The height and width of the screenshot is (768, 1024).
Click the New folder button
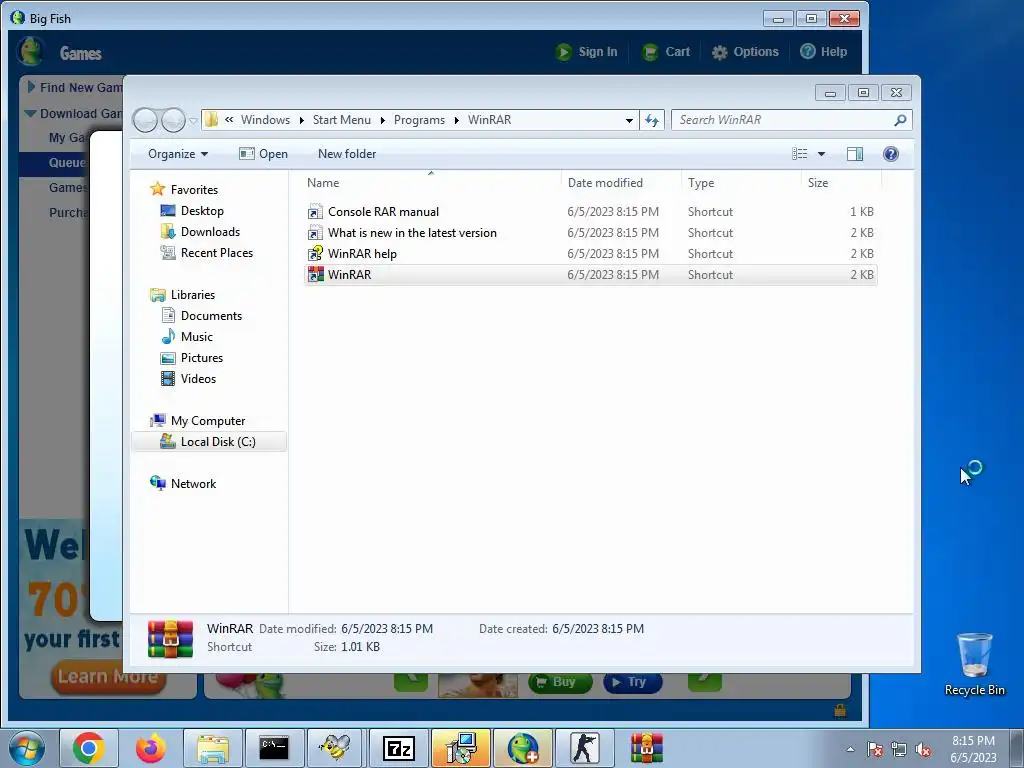[347, 154]
